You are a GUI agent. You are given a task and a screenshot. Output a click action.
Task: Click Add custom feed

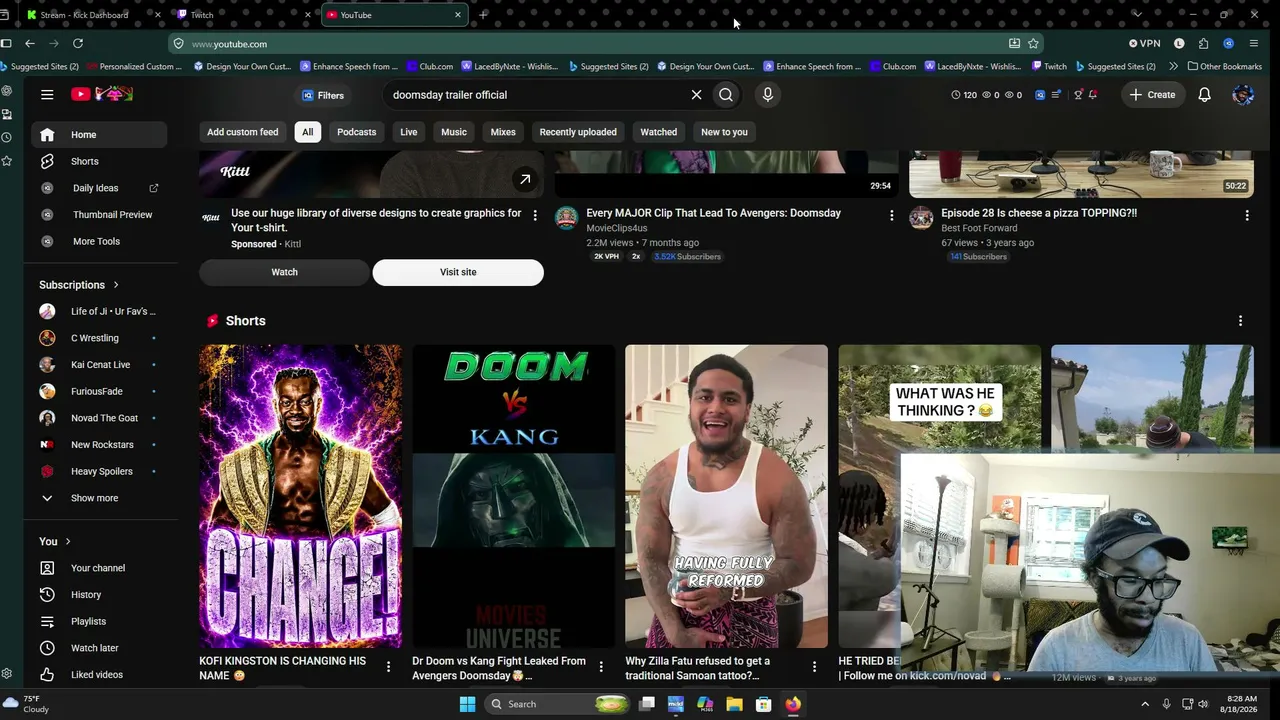click(x=243, y=132)
